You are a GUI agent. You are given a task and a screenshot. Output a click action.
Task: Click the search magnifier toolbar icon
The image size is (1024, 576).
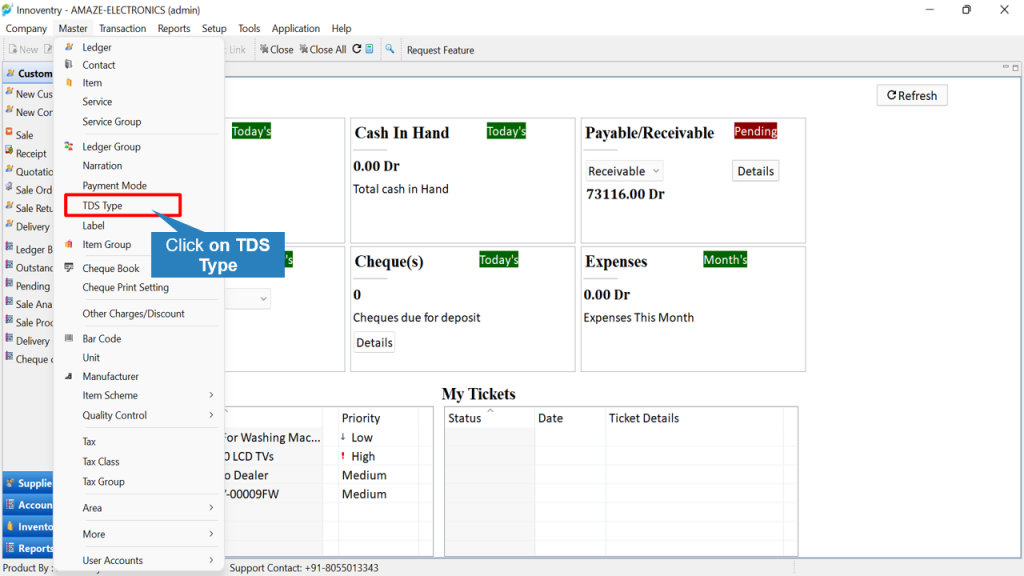click(390, 49)
